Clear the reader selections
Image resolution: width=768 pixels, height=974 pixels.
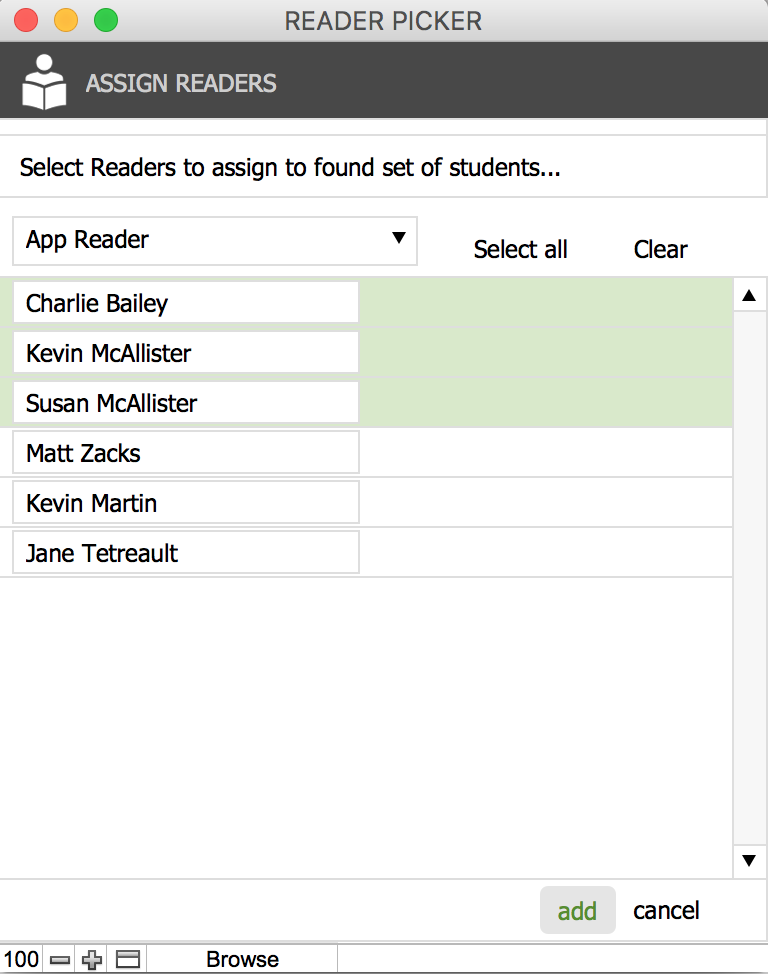pos(660,250)
